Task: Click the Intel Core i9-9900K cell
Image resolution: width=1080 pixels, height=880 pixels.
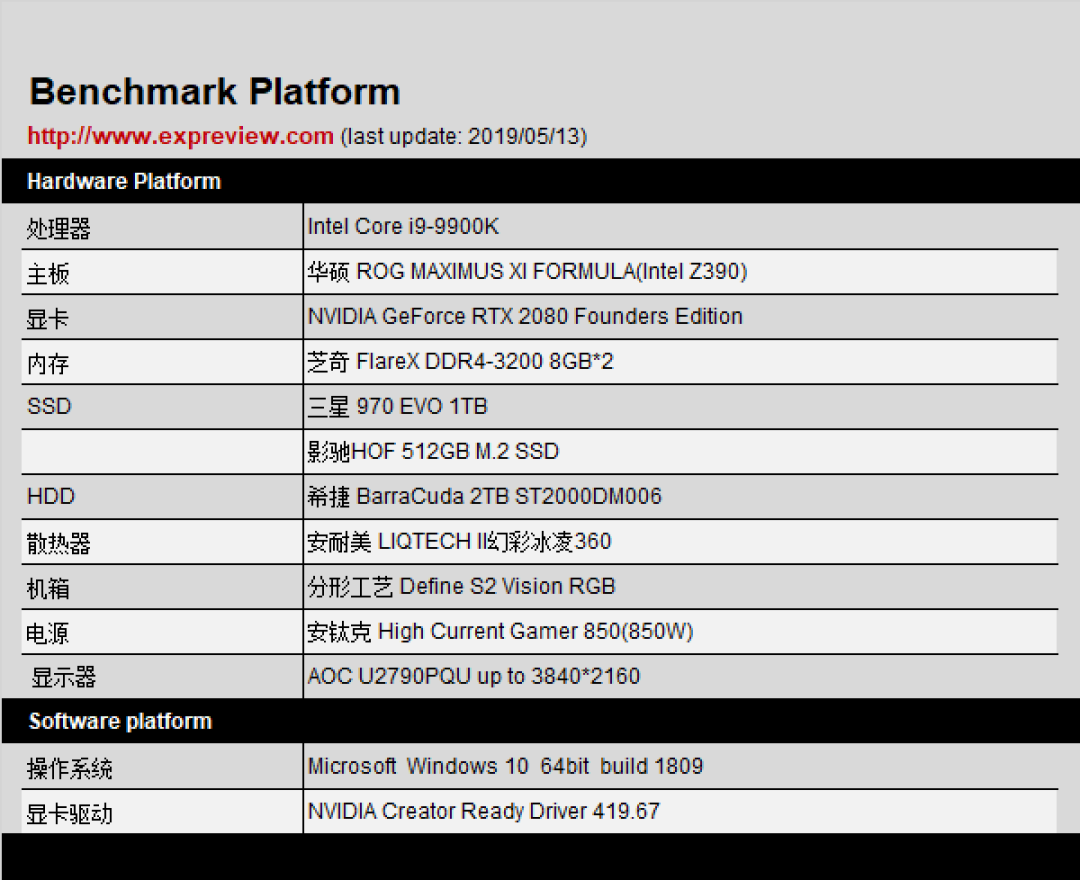Action: 681,227
